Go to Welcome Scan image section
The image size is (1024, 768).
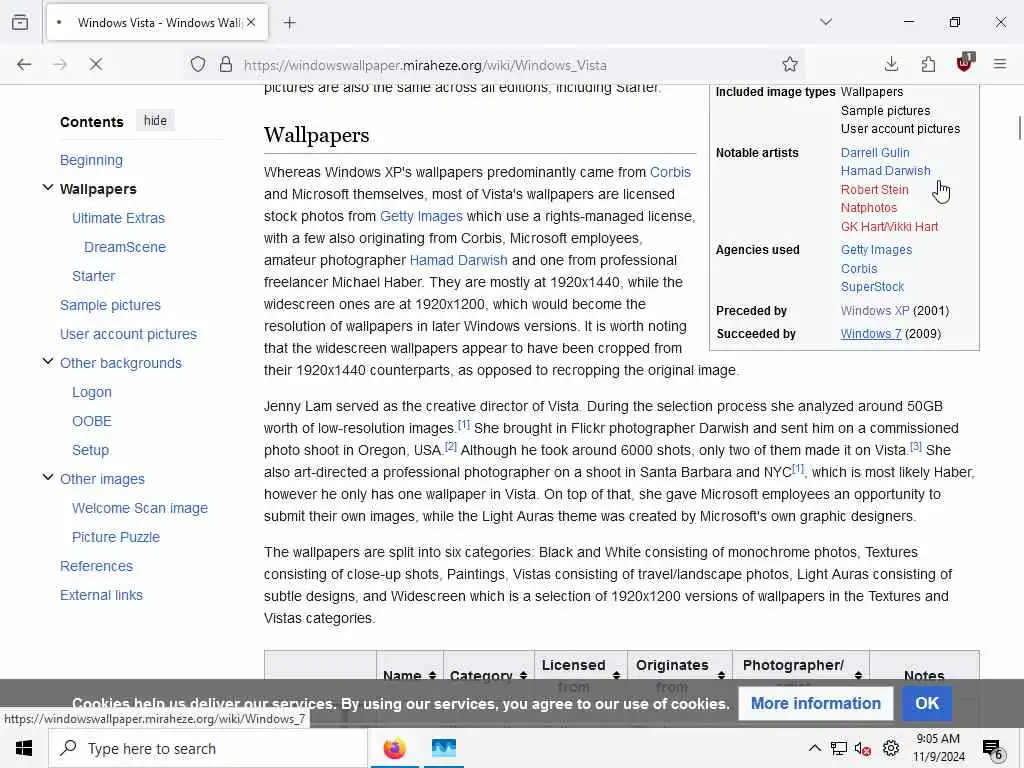[140, 508]
